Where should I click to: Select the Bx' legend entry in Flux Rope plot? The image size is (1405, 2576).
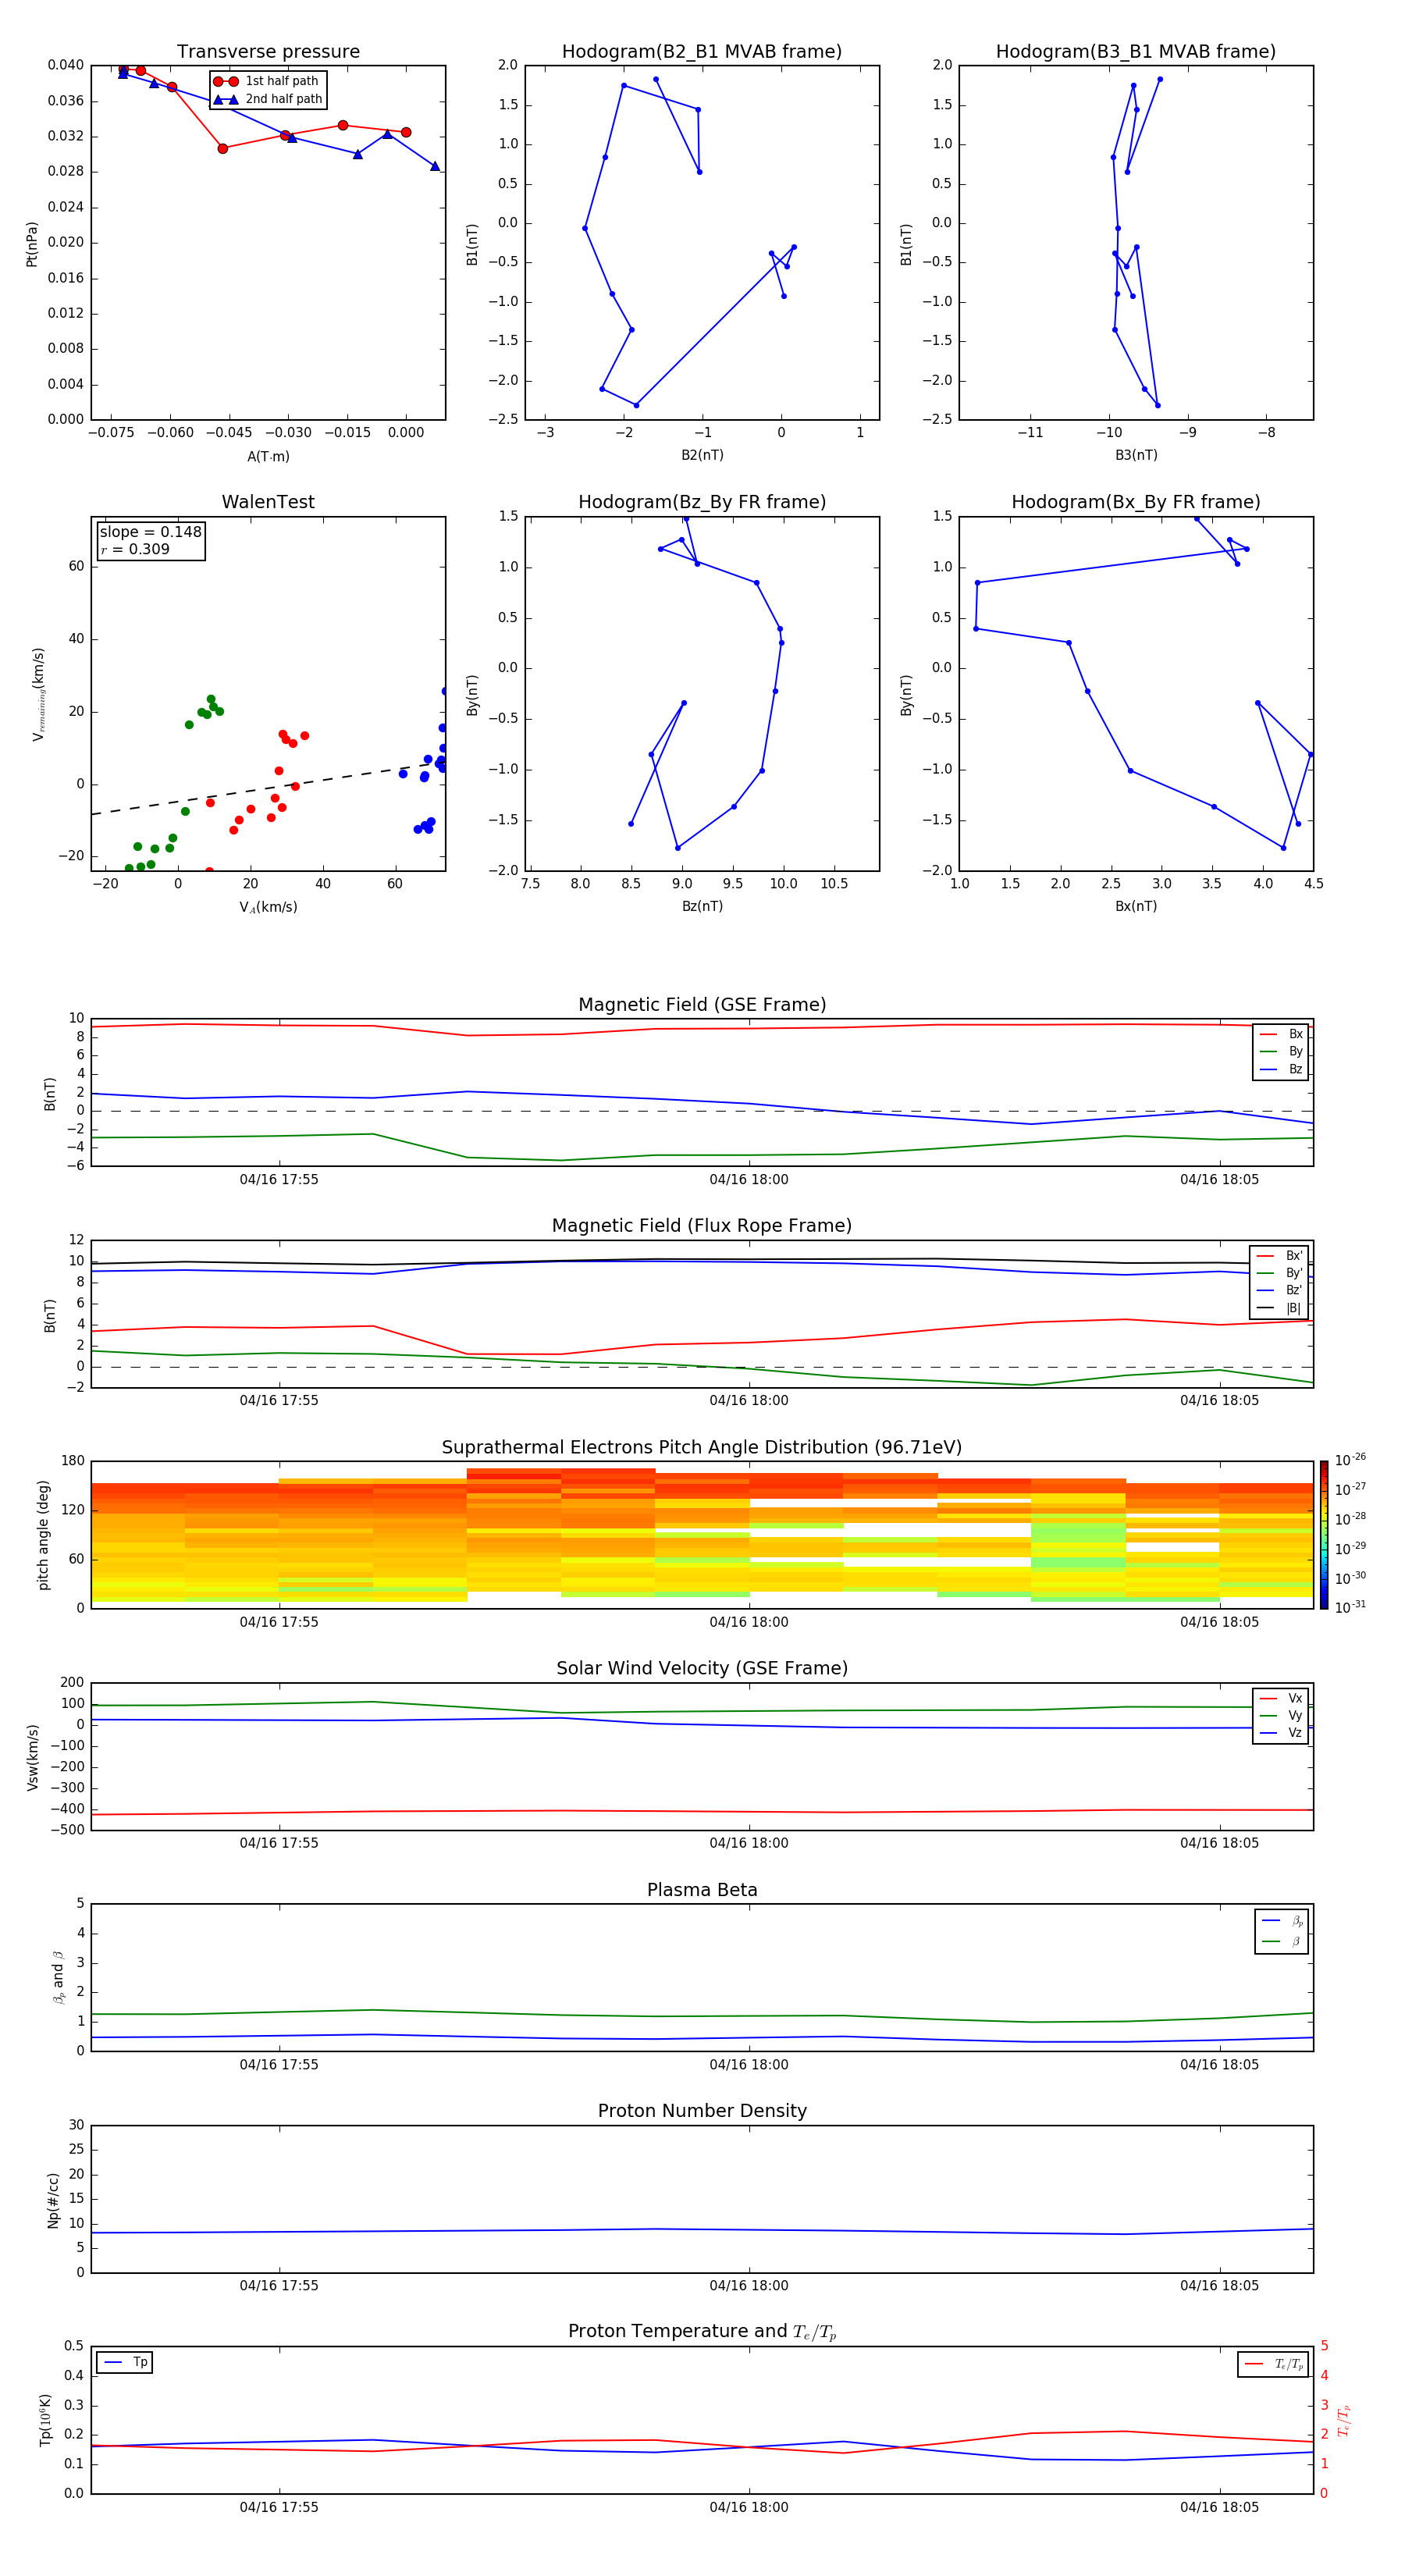pos(1279,1256)
